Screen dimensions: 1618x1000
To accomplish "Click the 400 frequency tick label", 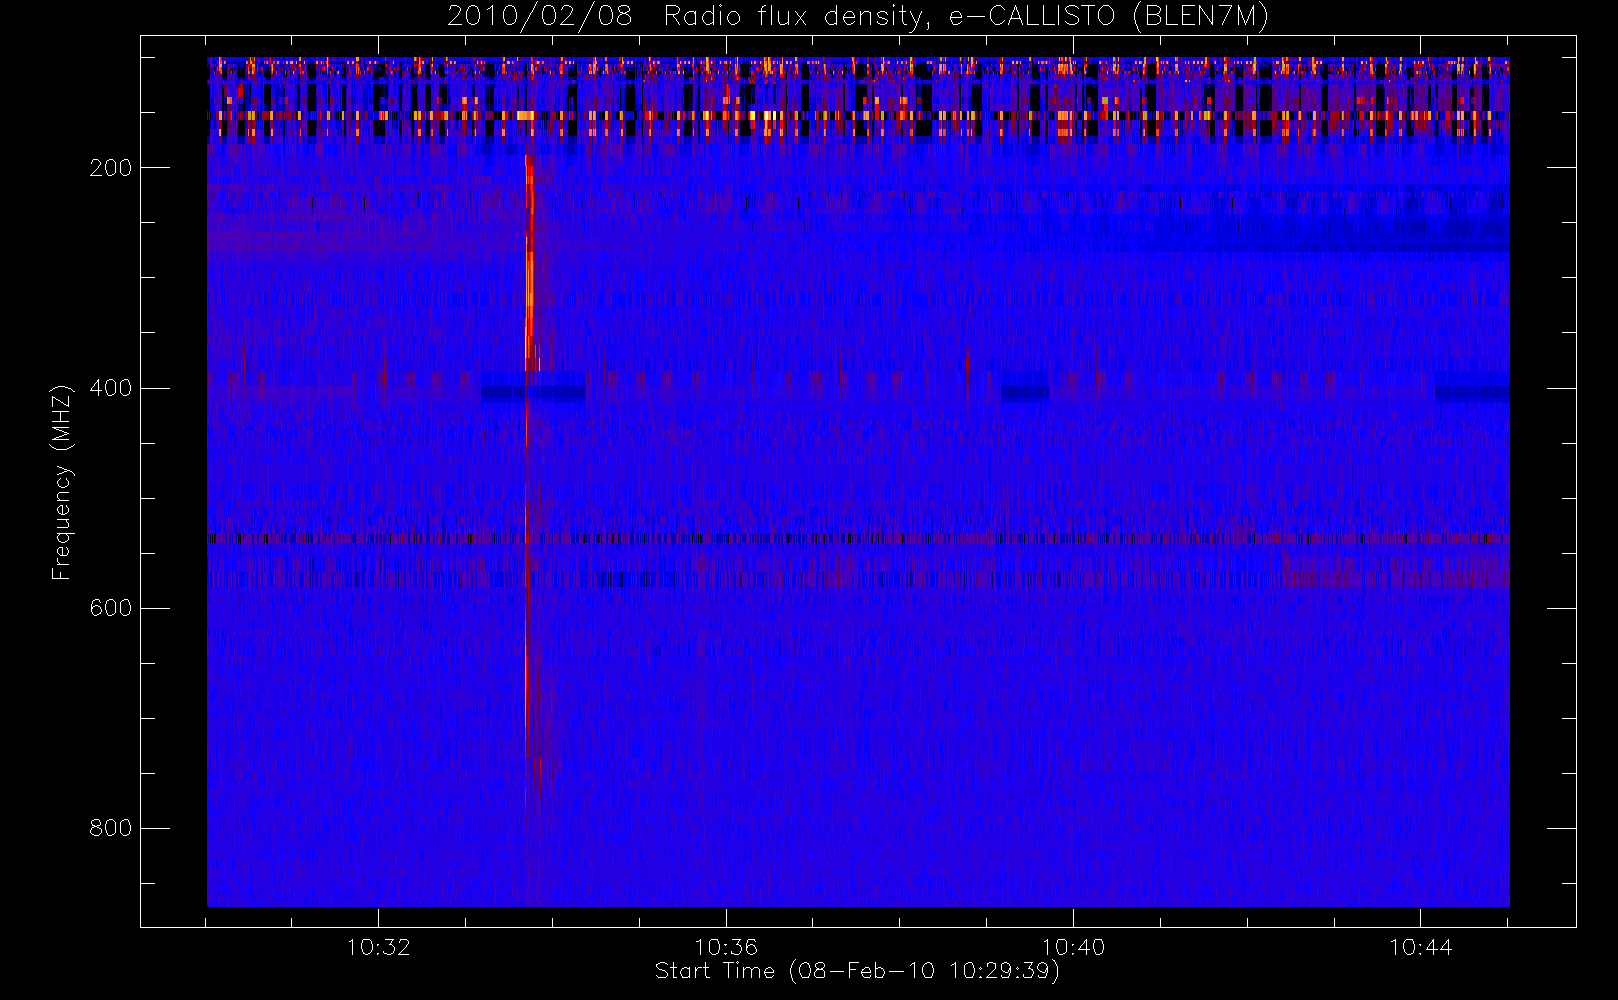I will tap(110, 388).
